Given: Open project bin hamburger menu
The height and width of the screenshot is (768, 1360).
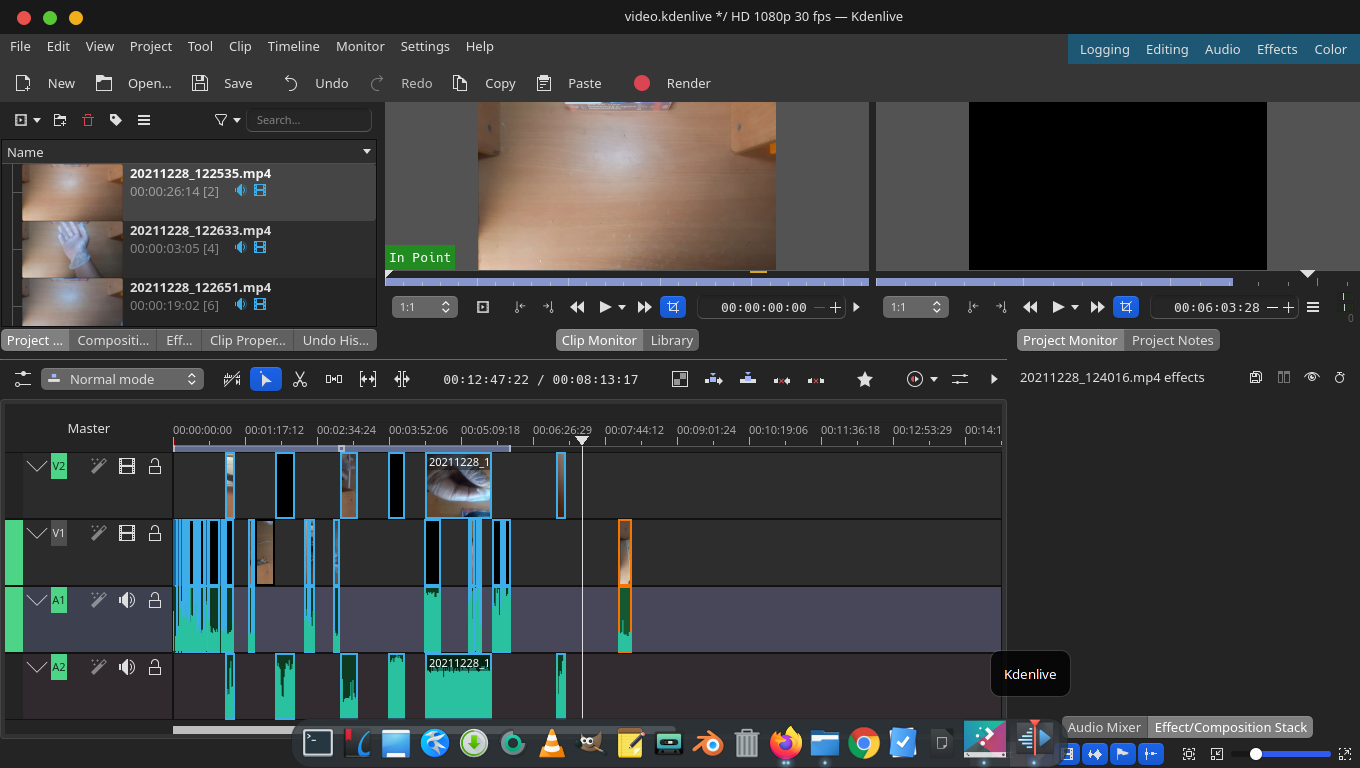Looking at the screenshot, I should (x=144, y=120).
